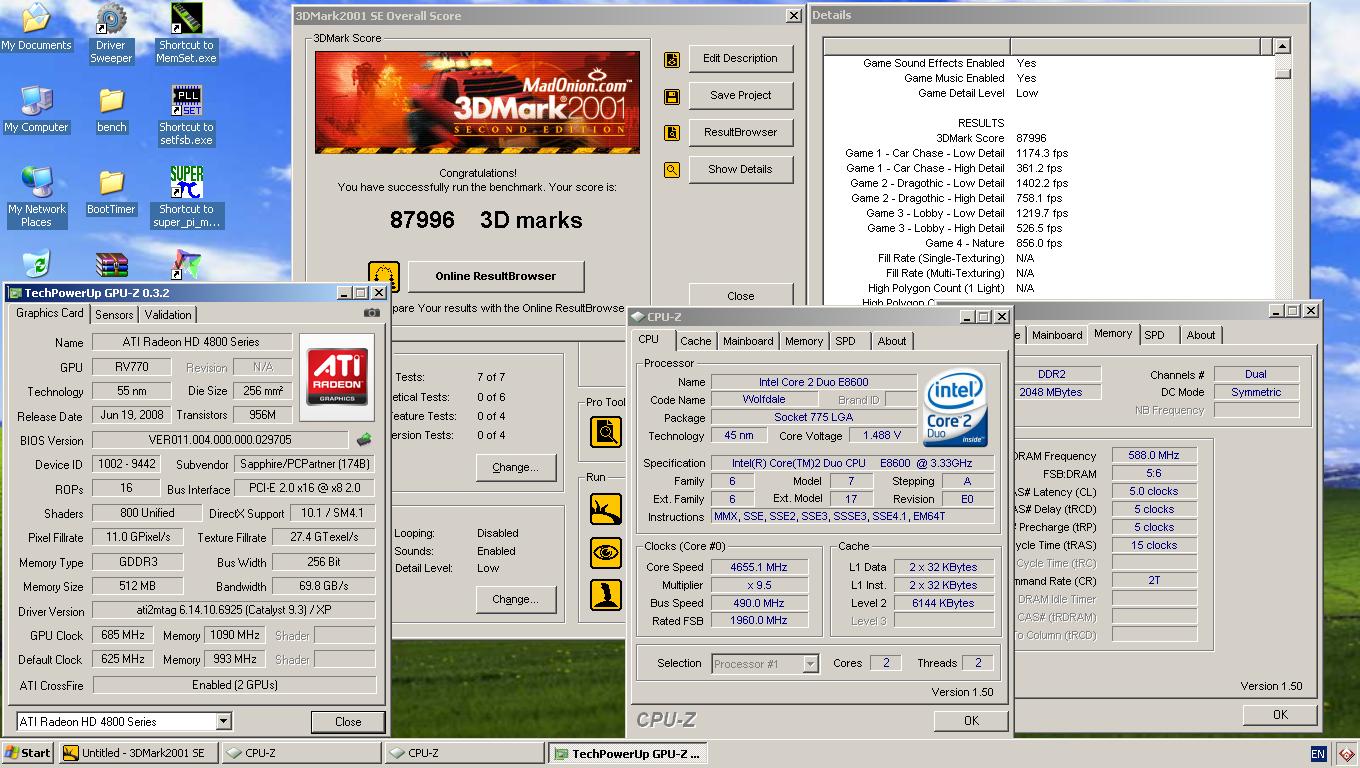Click the GPU Clock '685 MHz' value
The image size is (1360, 768).
tap(122, 636)
